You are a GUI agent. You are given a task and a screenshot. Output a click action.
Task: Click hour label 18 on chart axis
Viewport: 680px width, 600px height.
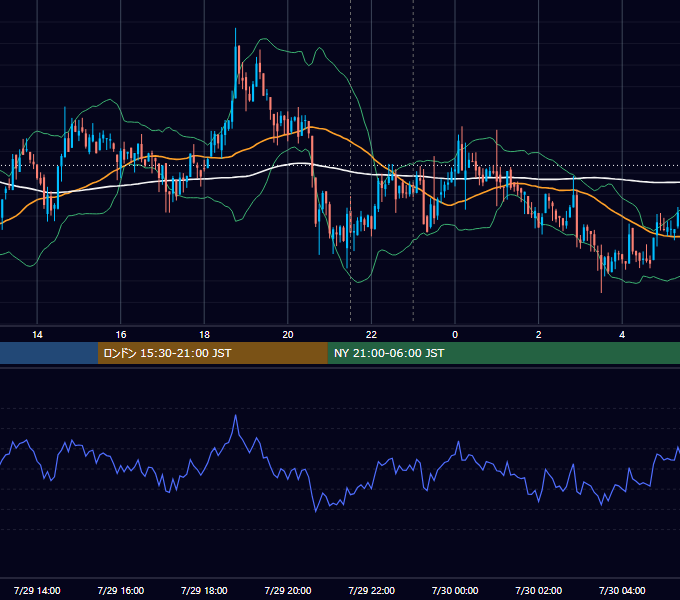coord(204,335)
